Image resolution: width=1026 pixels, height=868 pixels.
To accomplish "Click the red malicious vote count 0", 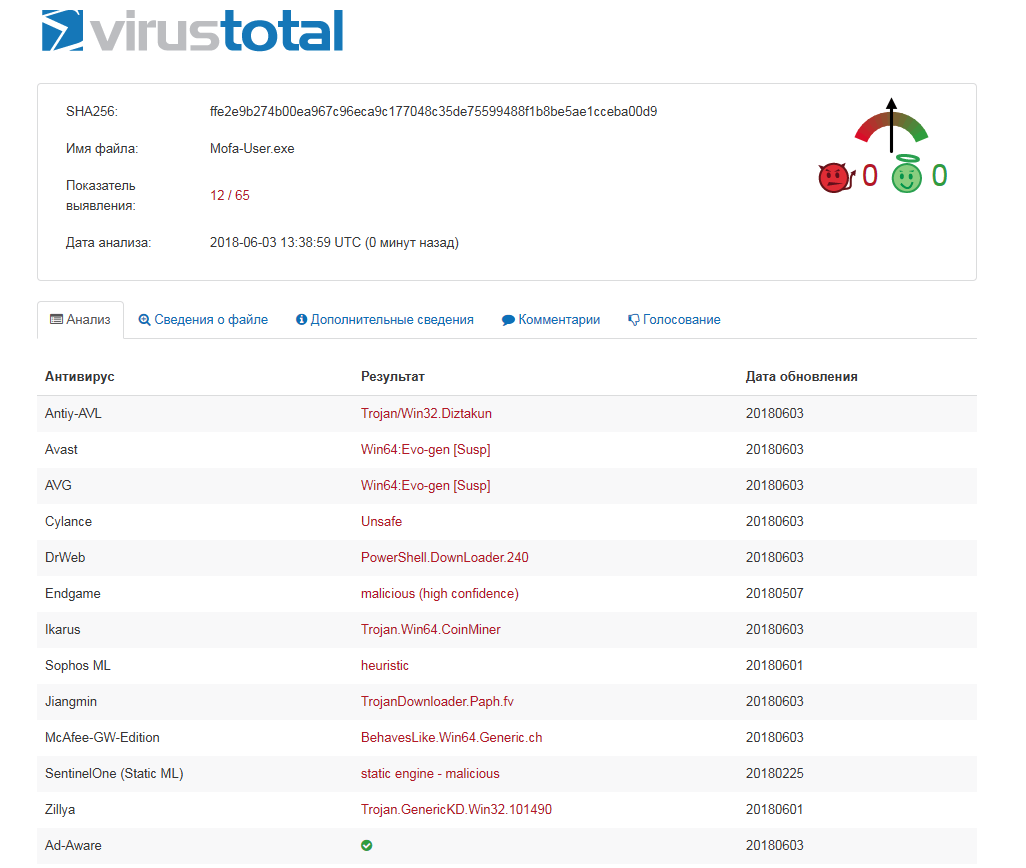I will tap(870, 175).
